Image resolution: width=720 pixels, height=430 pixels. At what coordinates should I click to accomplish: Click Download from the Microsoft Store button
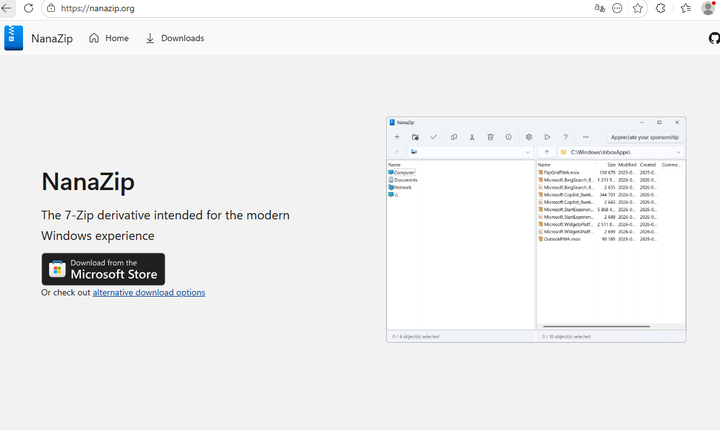coord(103,269)
